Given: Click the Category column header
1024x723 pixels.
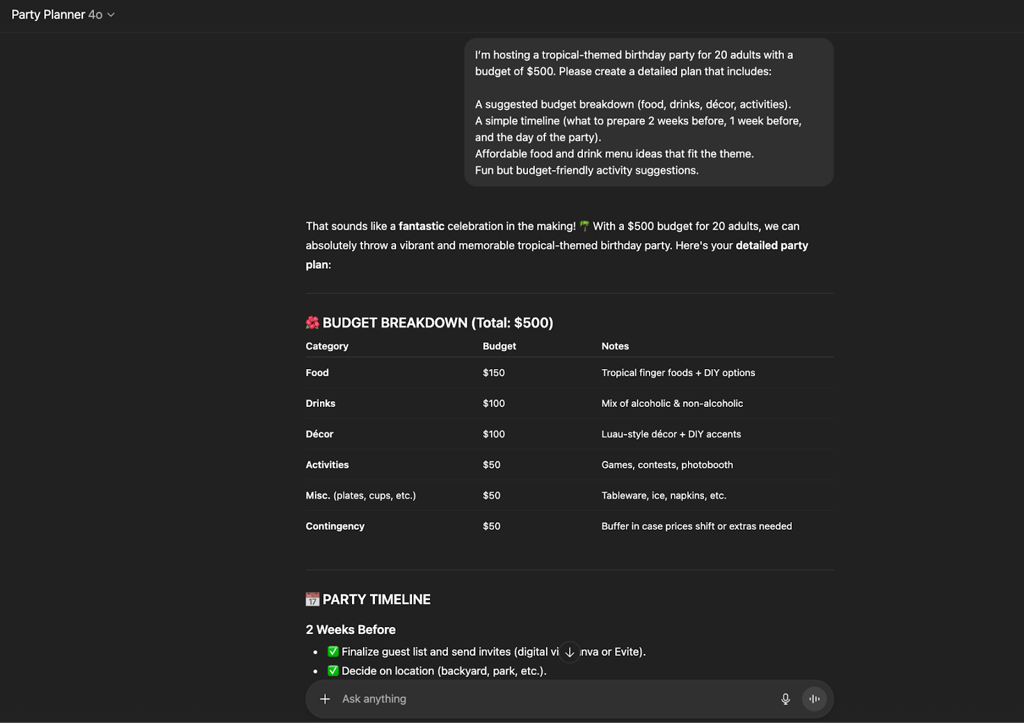Looking at the screenshot, I should coord(327,346).
